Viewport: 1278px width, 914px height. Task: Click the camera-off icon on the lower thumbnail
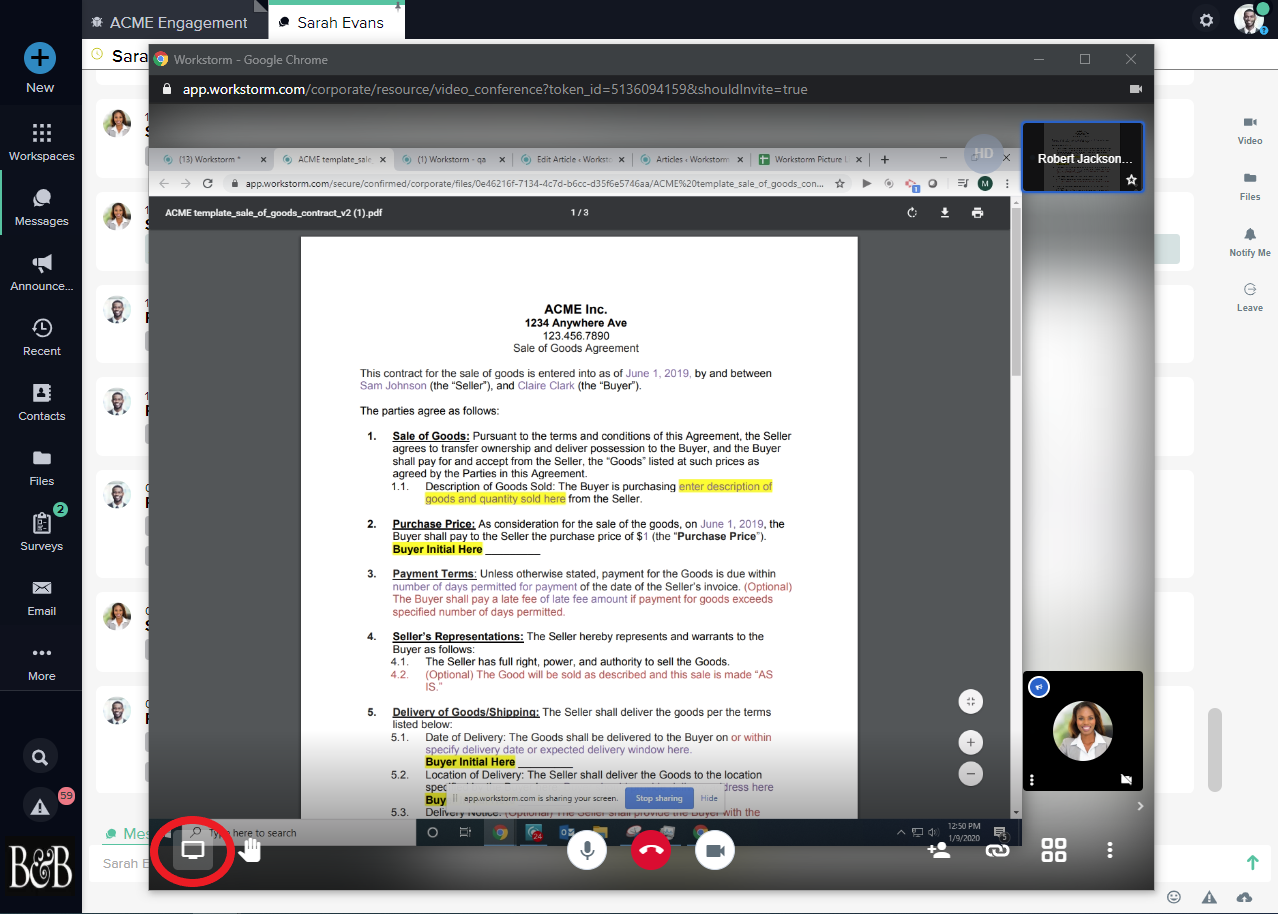coord(1127,779)
